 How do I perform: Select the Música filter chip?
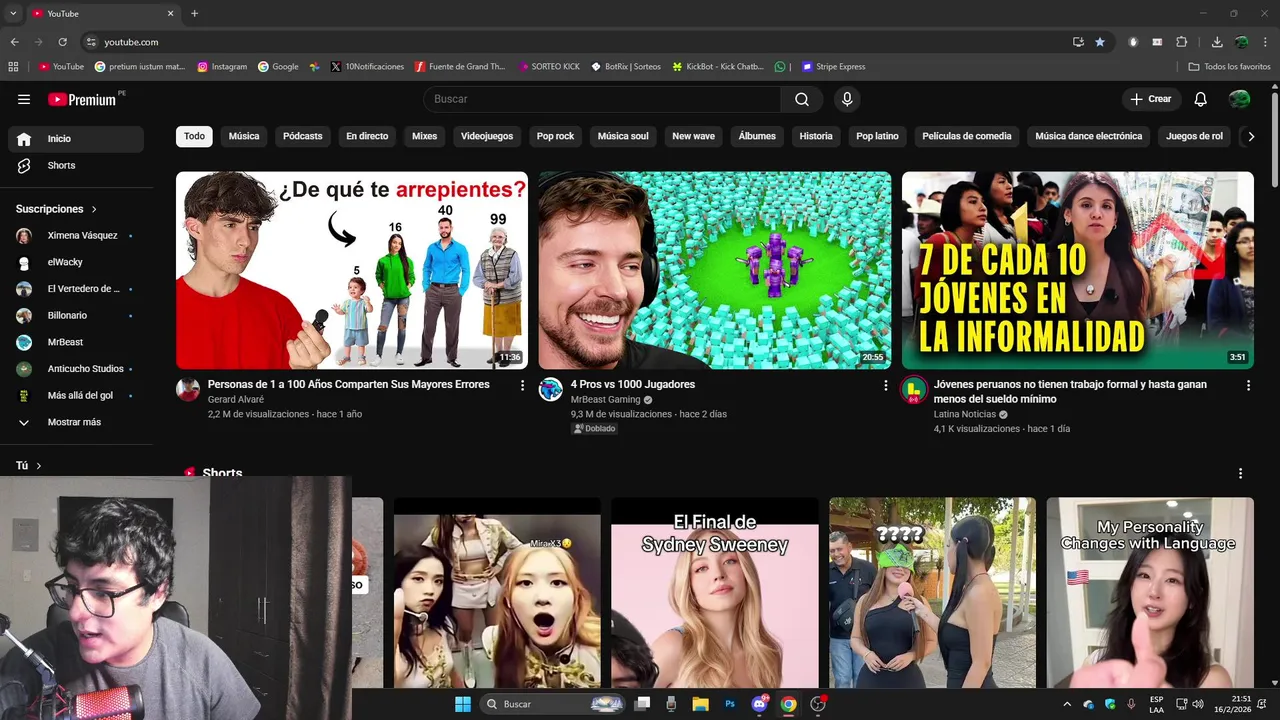(x=244, y=136)
